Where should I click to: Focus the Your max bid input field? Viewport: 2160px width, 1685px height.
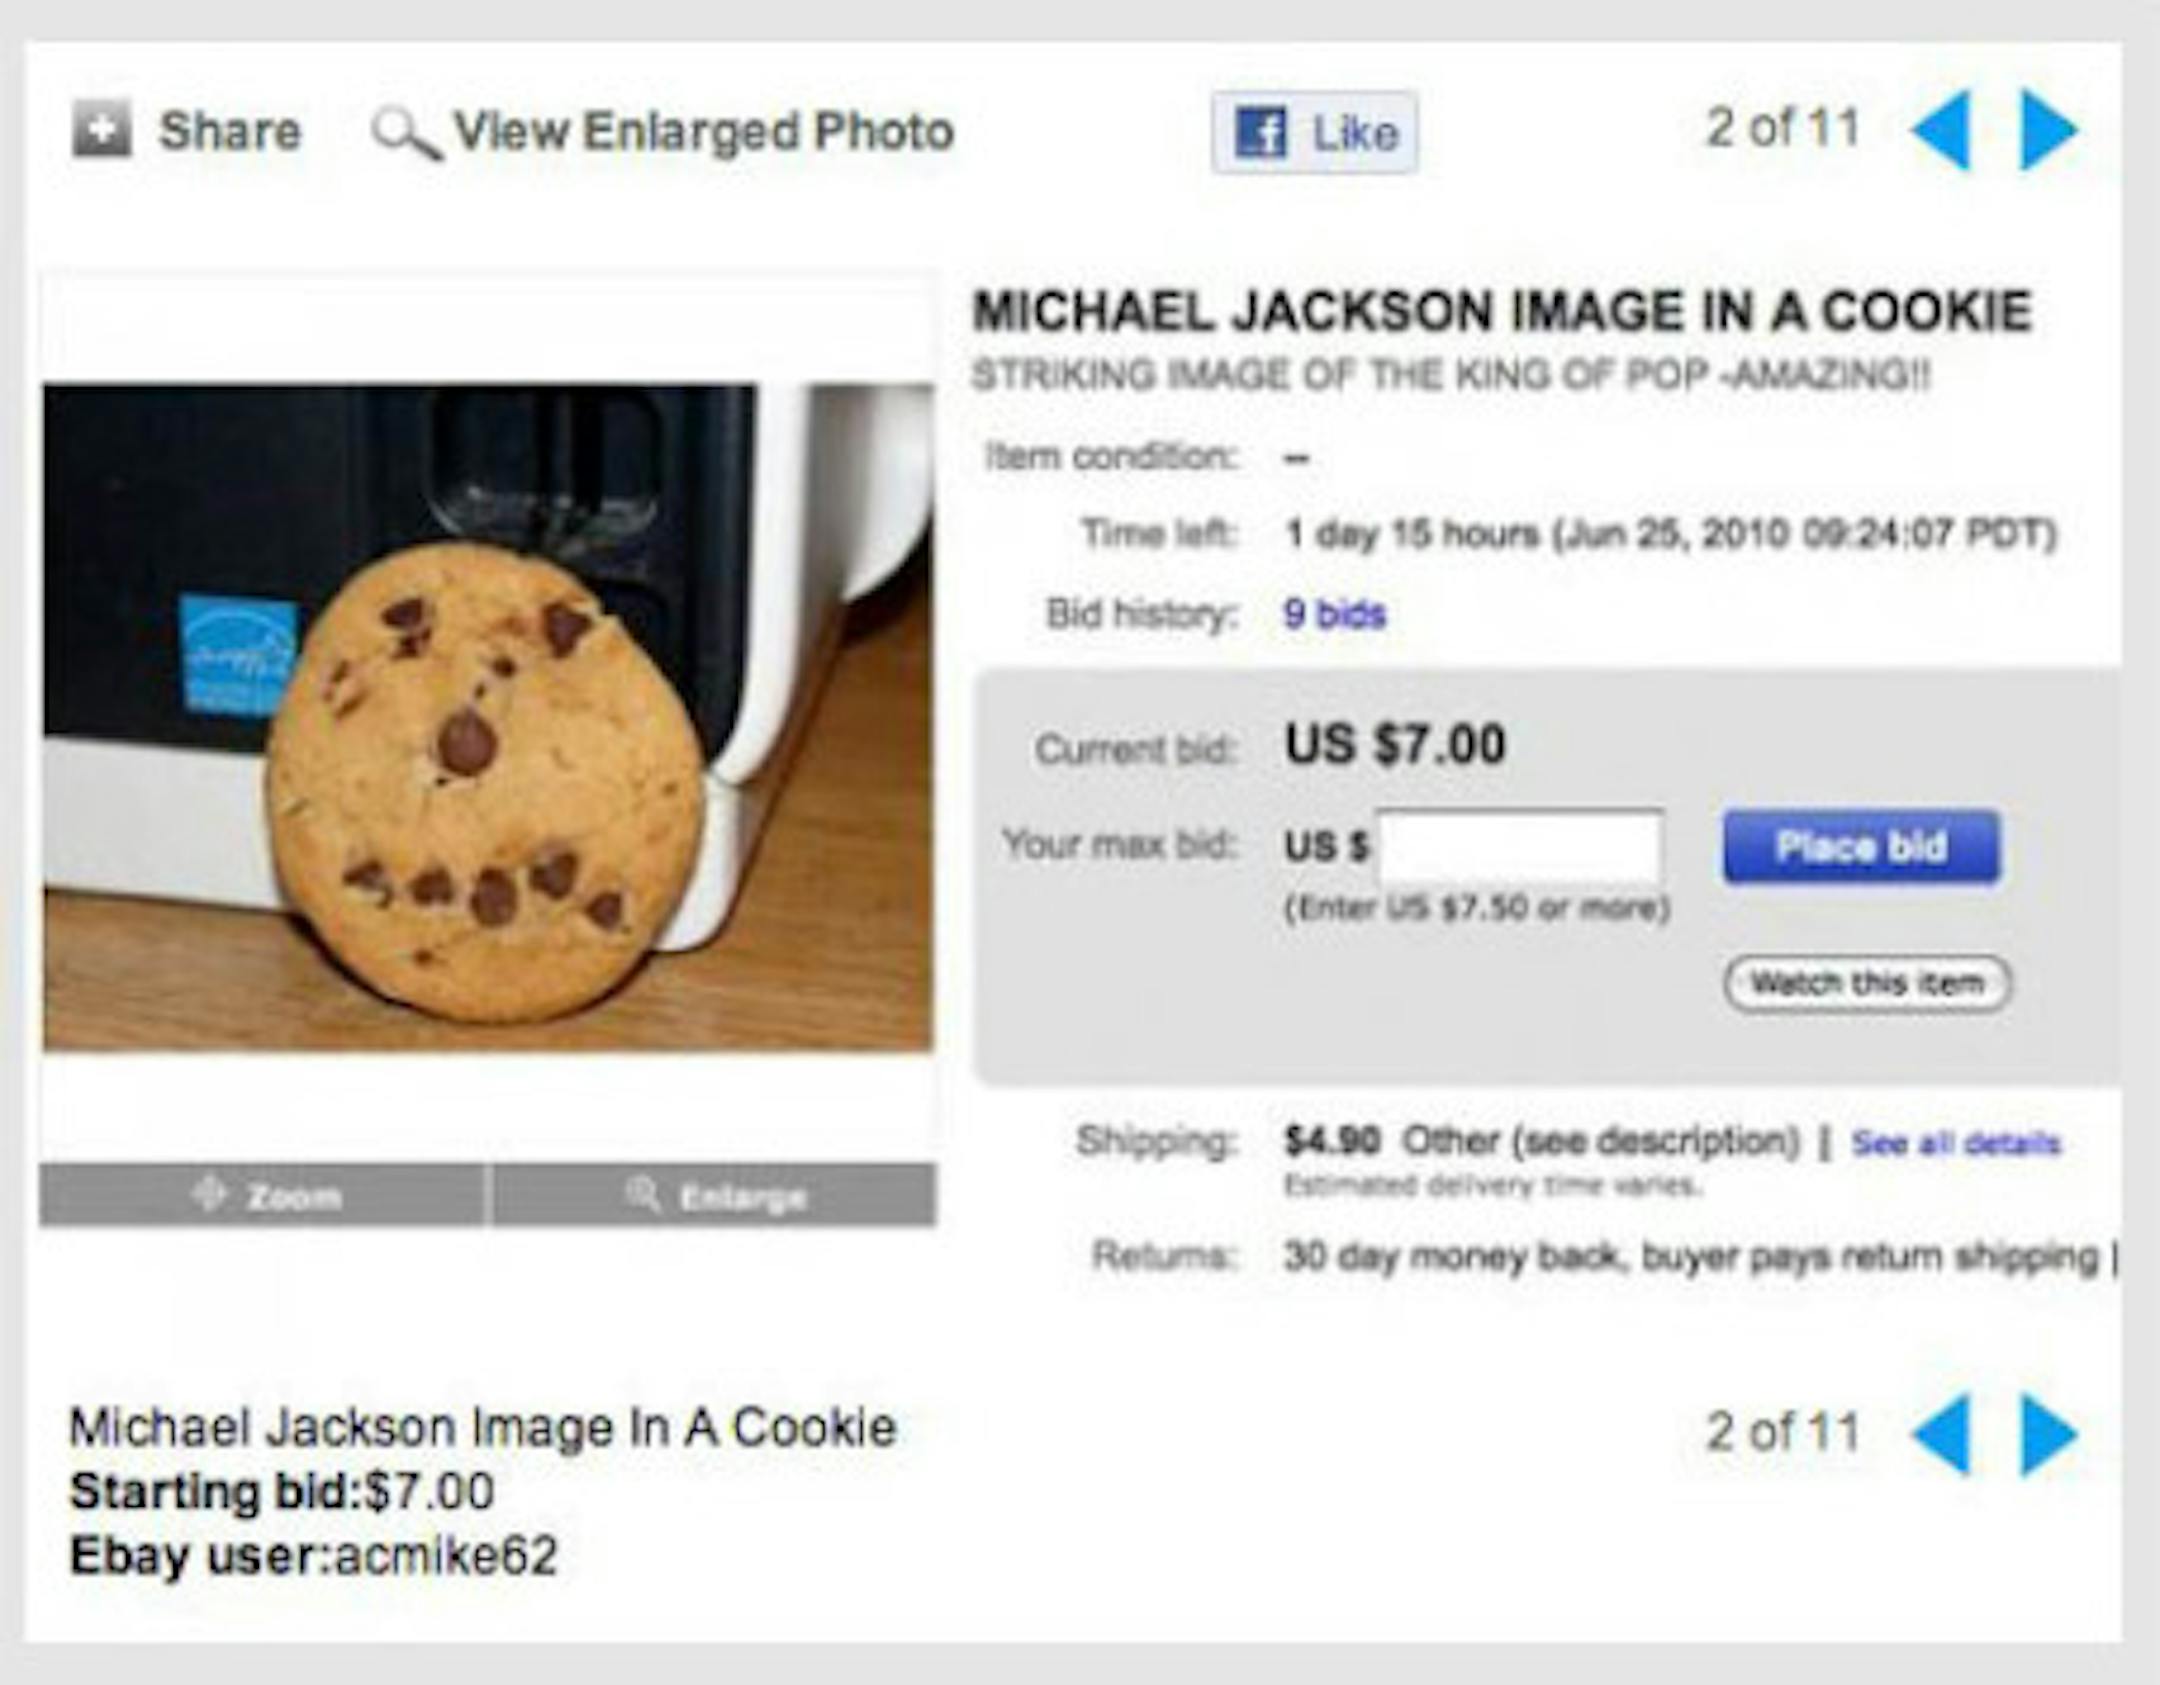pyautogui.click(x=1520, y=847)
